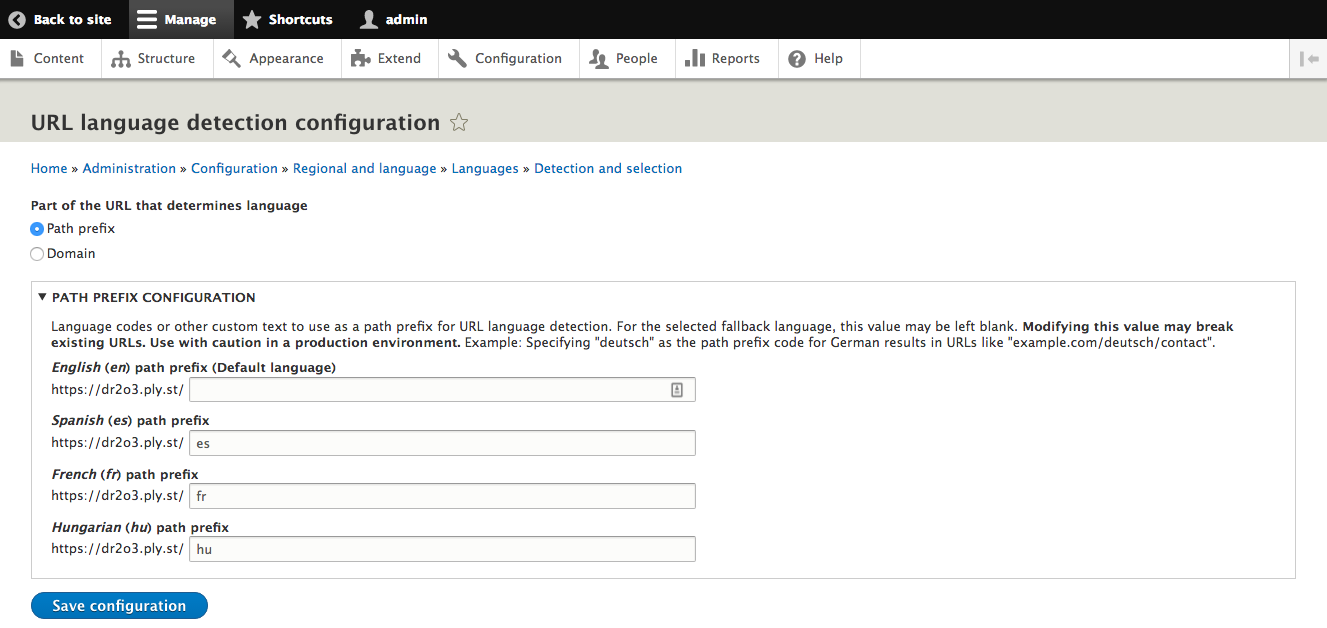This screenshot has height=628, width=1327.
Task: Open the admin user menu
Action: (394, 19)
